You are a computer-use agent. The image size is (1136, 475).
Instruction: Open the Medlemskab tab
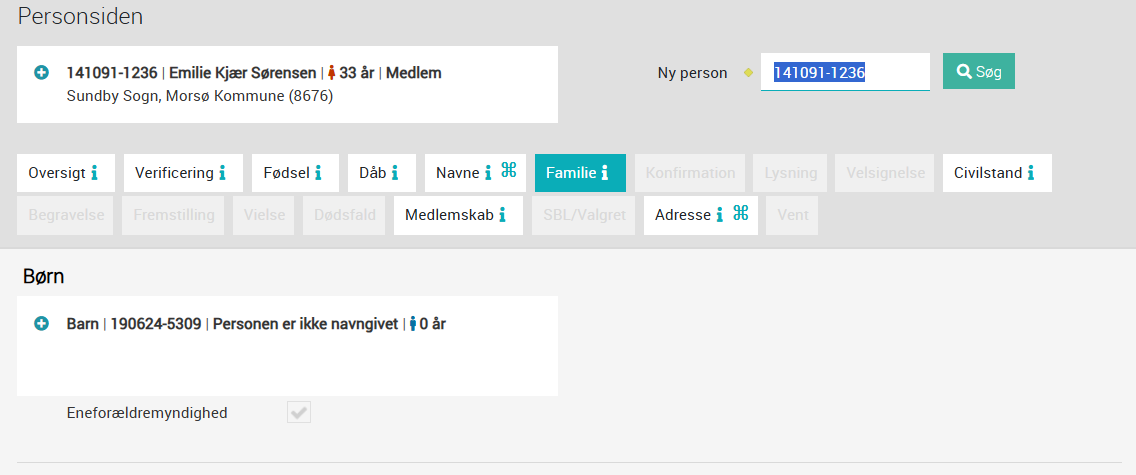tap(459, 215)
